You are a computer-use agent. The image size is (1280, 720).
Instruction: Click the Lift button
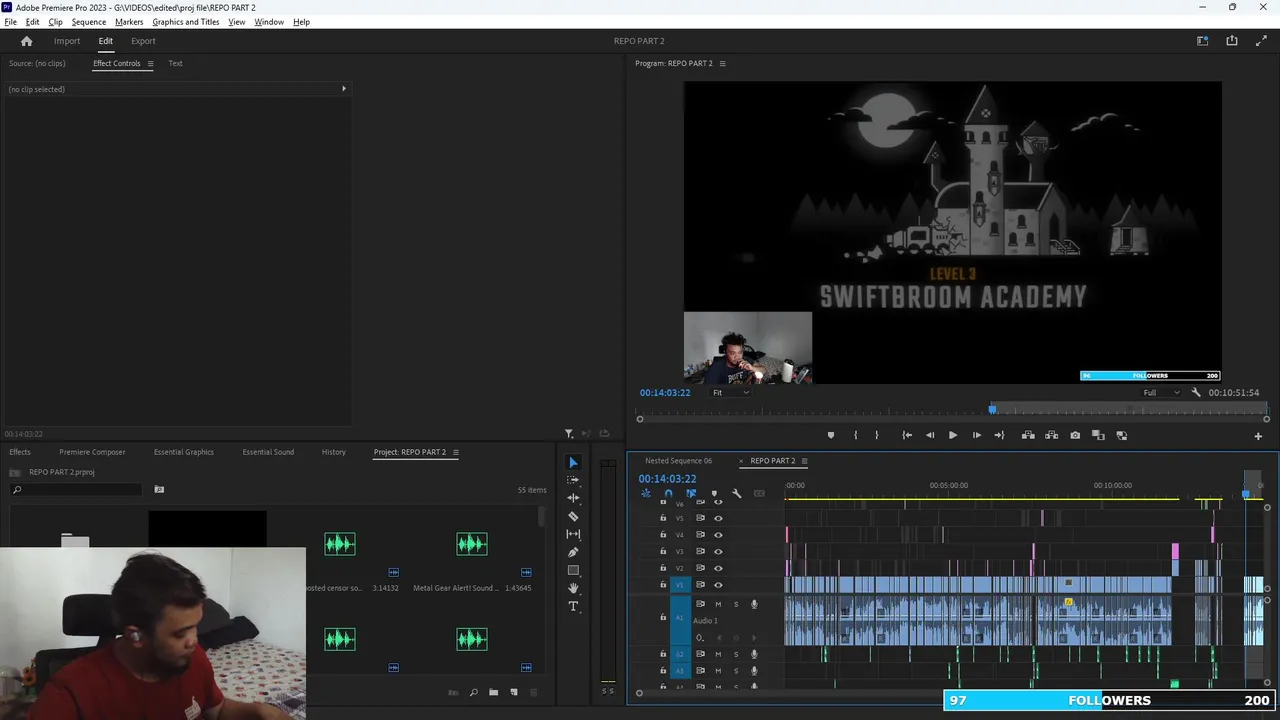click(x=1028, y=435)
